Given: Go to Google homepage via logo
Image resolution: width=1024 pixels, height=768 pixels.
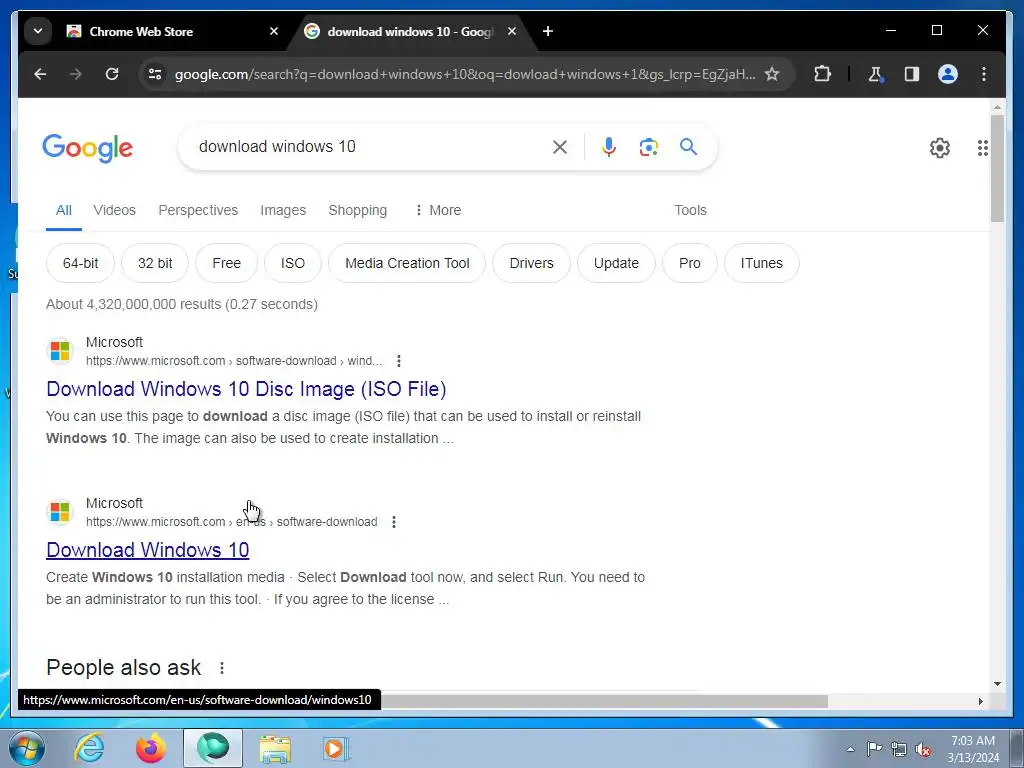Looking at the screenshot, I should [x=88, y=148].
